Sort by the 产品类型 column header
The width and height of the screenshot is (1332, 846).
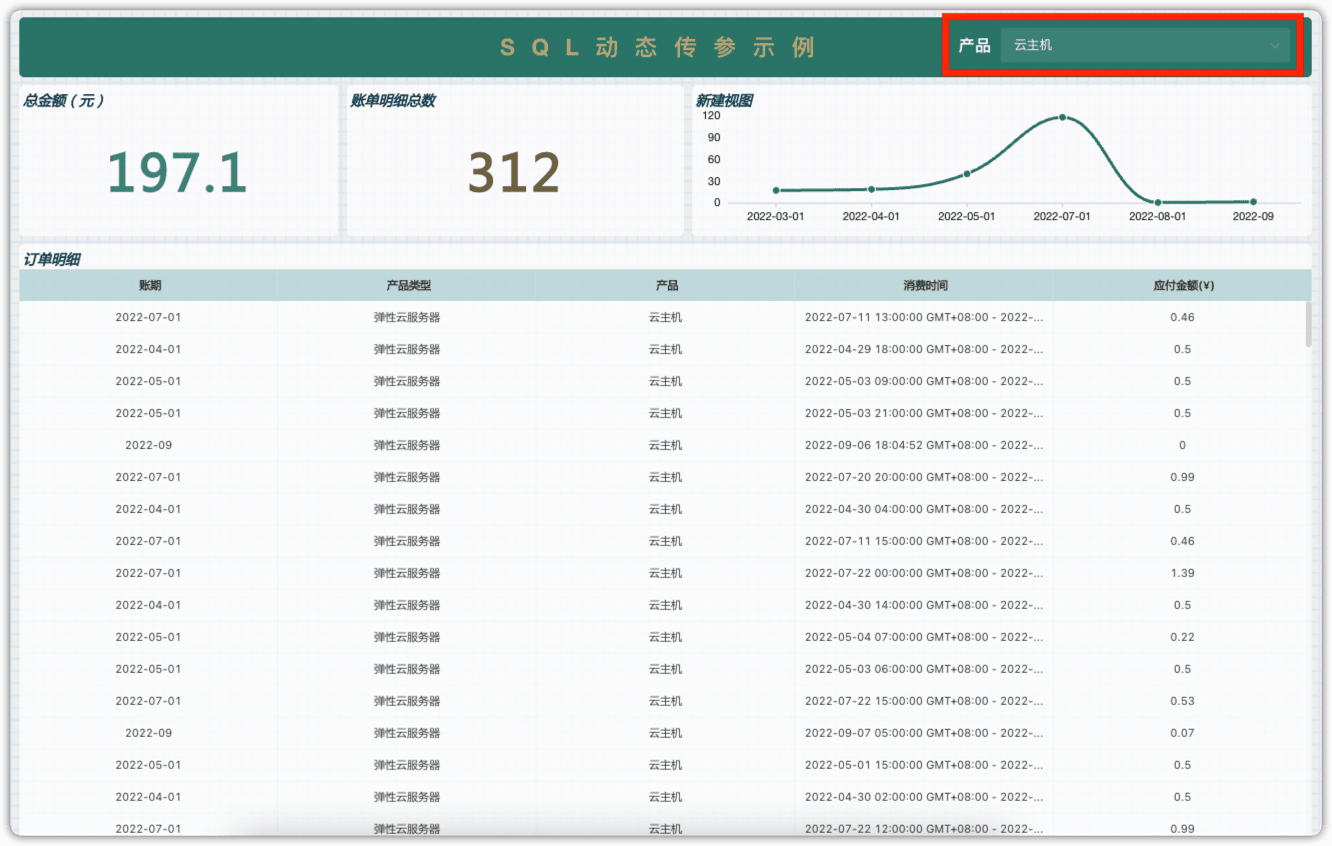(408, 286)
